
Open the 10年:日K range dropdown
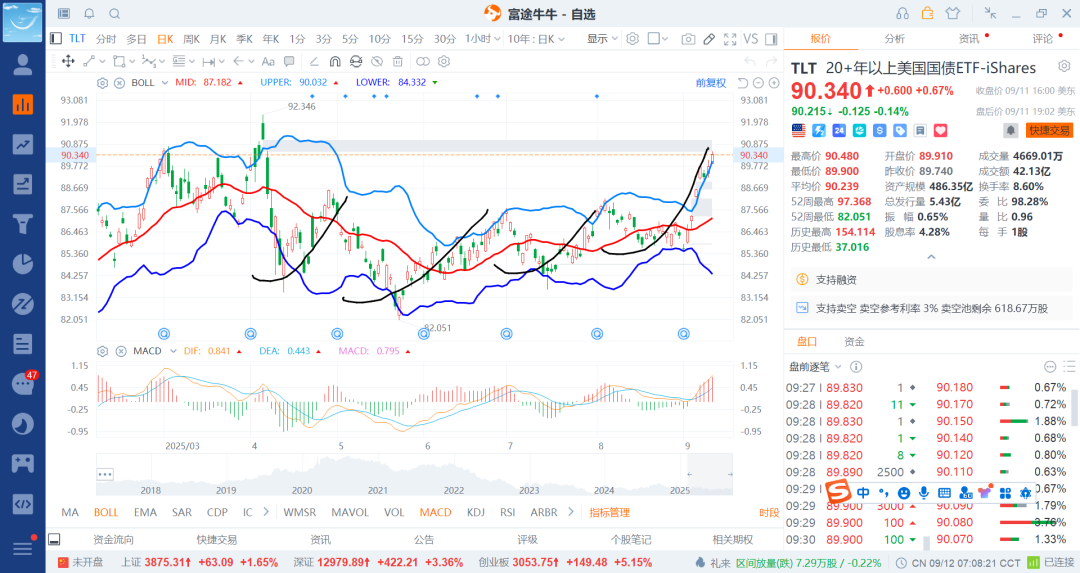[536, 39]
